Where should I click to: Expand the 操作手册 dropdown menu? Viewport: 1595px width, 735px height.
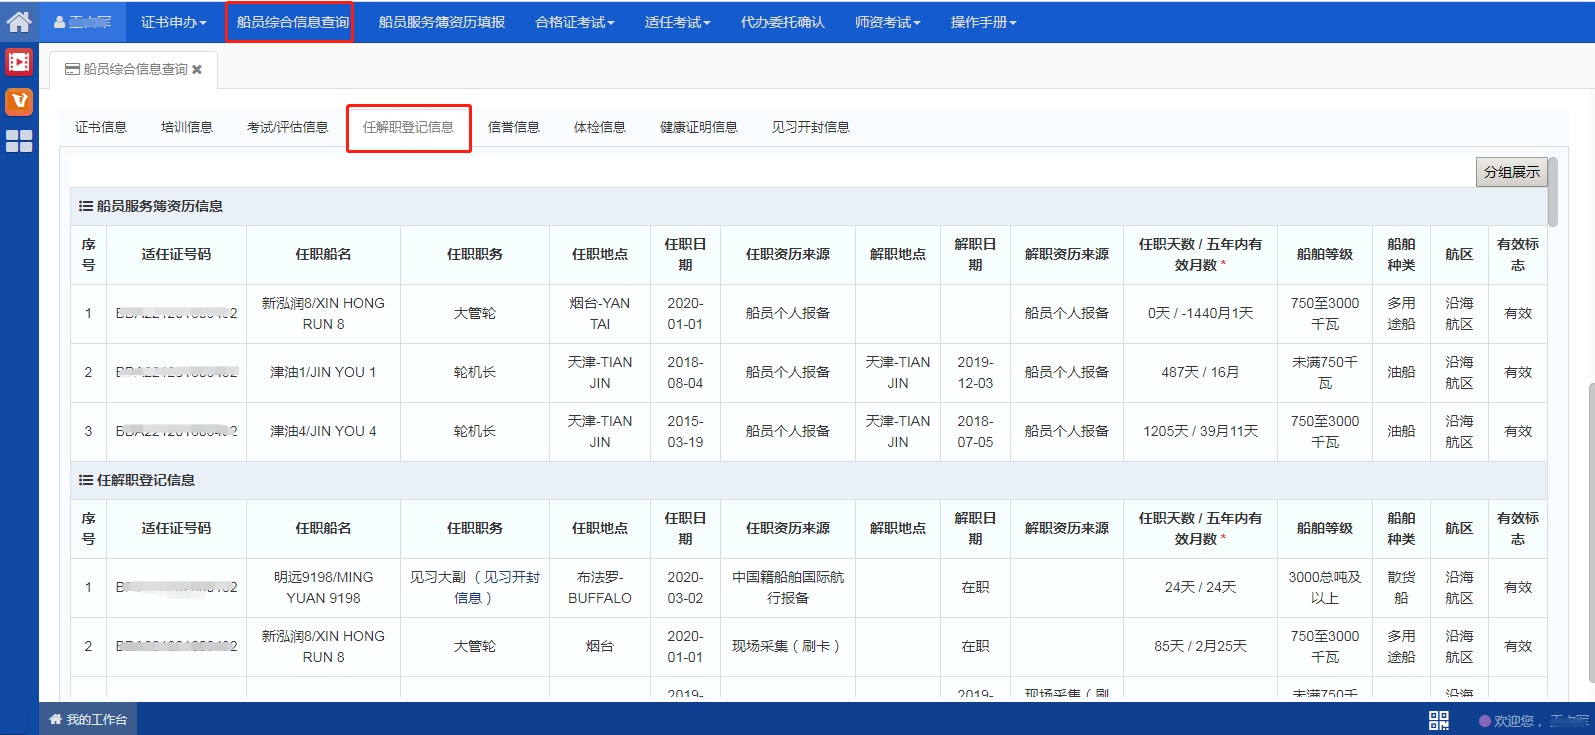pyautogui.click(x=982, y=22)
